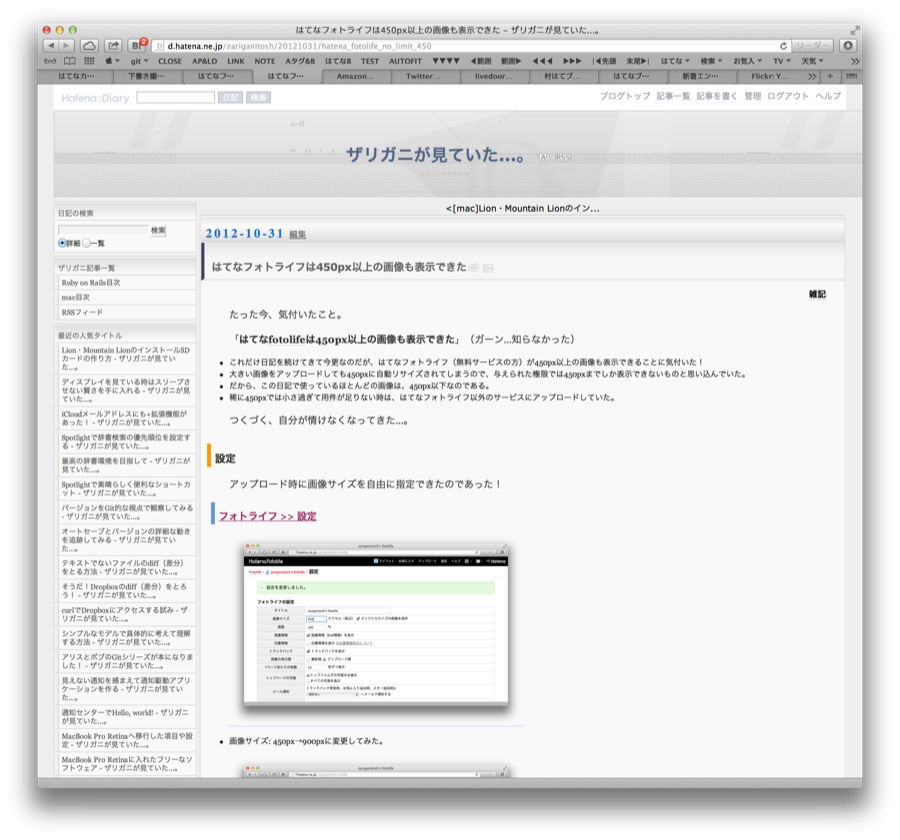This screenshot has height=840, width=900.
Task: Go back with the Safari back arrow
Action: [x=52, y=45]
